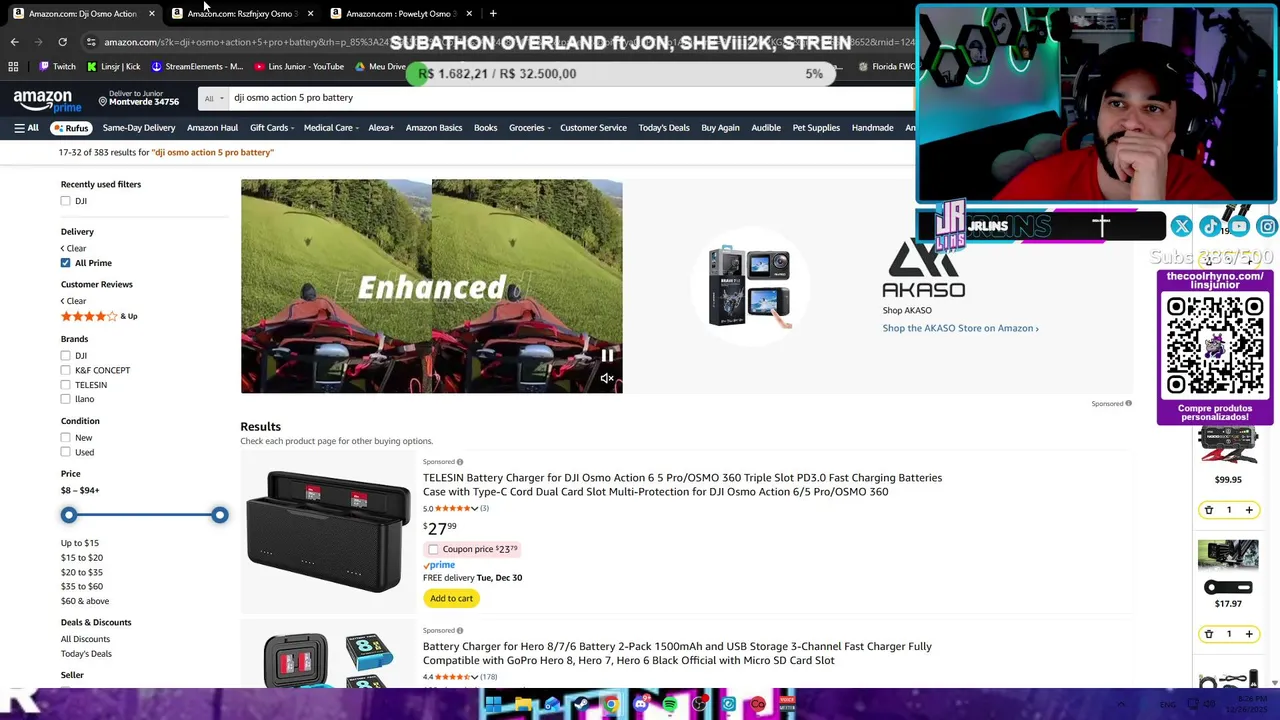Click the minimum price slider handle
Image resolution: width=1280 pixels, height=720 pixels.
[68, 515]
